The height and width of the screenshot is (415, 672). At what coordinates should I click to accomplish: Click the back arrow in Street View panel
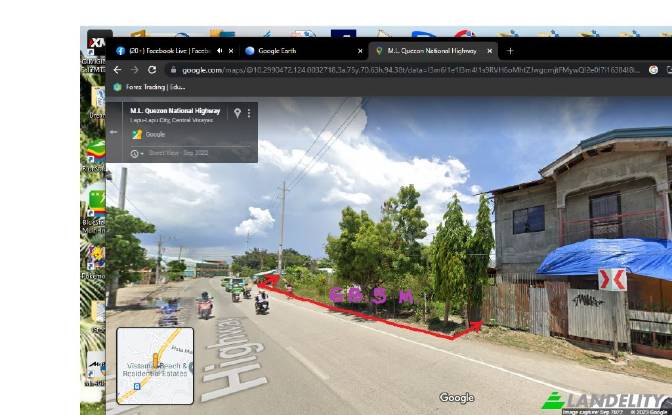113,132
